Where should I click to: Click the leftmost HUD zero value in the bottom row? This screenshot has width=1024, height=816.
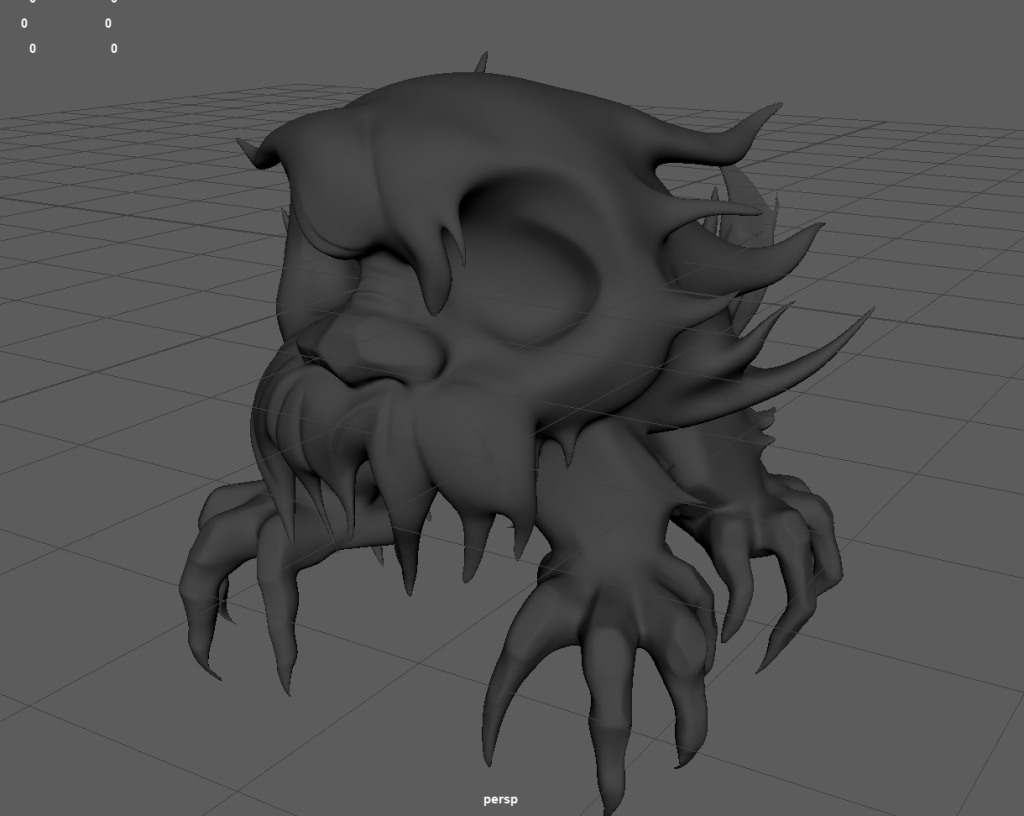point(32,48)
